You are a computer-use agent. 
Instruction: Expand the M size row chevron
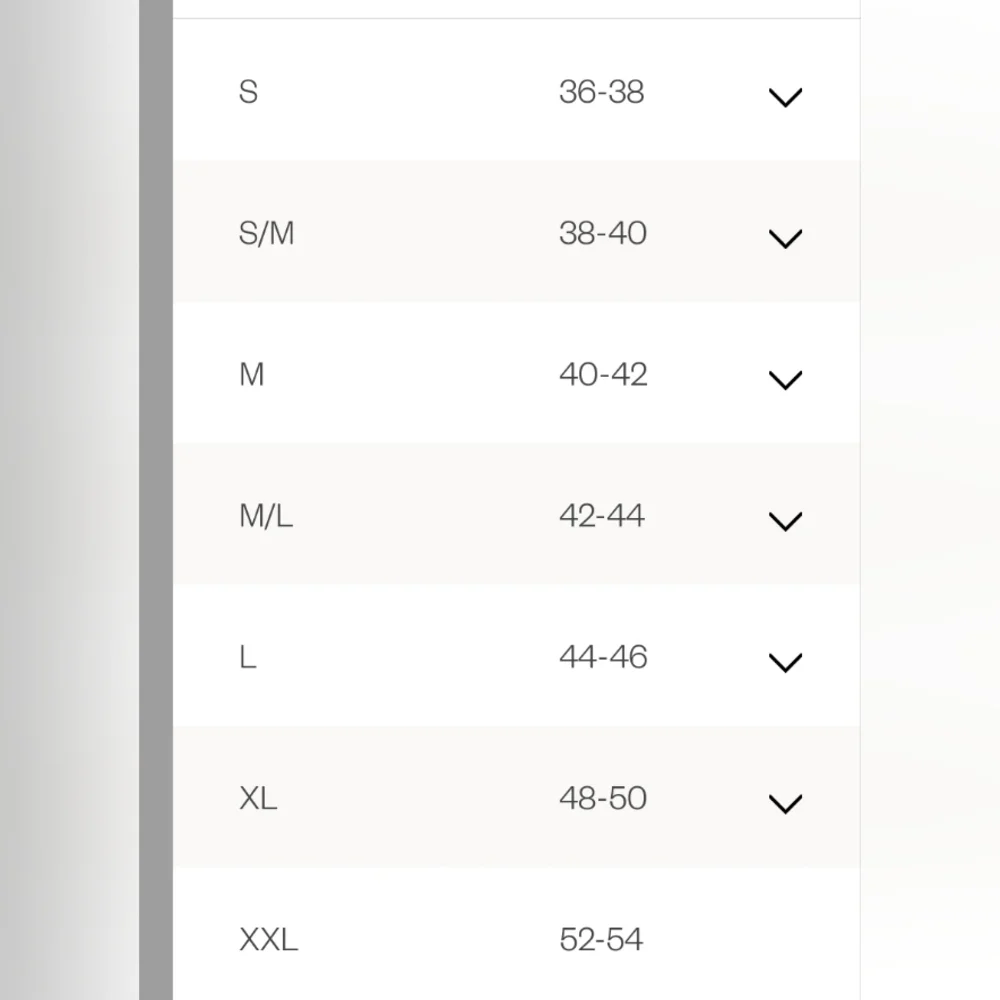click(785, 380)
